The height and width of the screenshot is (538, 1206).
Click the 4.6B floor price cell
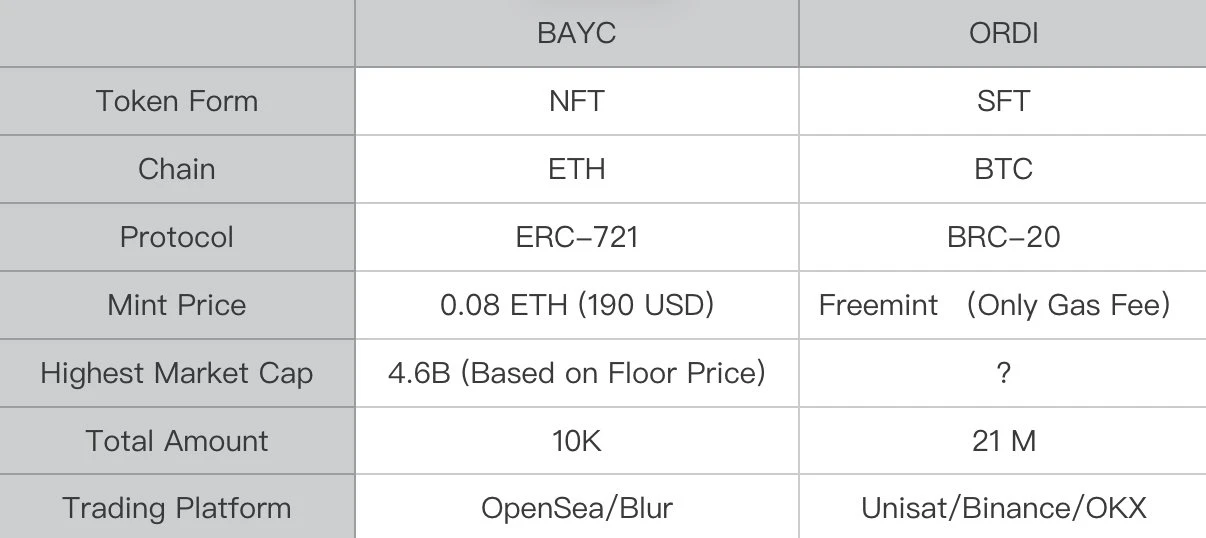tap(576, 373)
